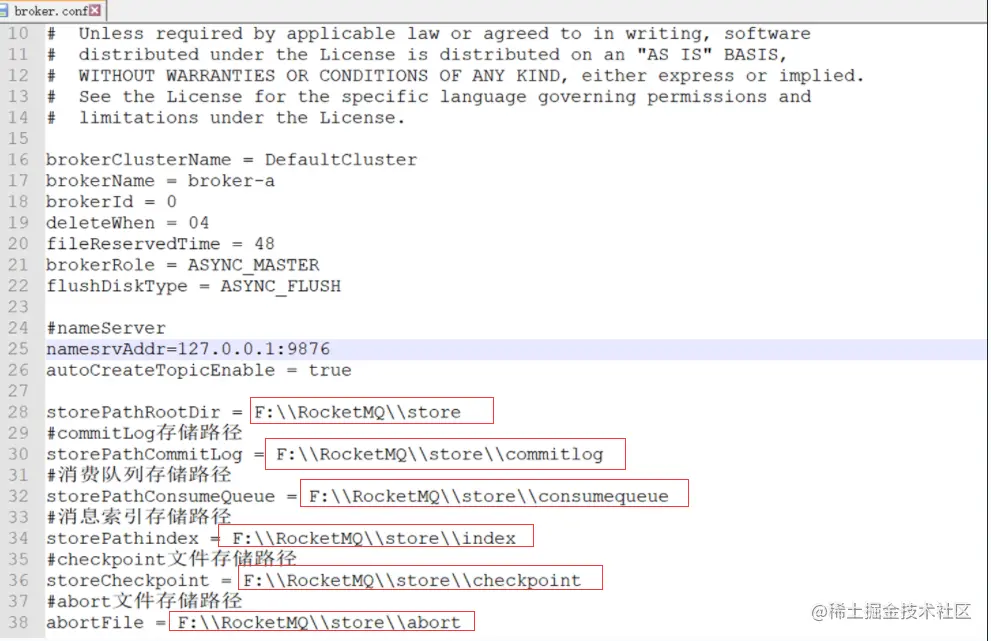This screenshot has height=641, width=991.
Task: Click the consumequeue path value
Action: [x=489, y=496]
